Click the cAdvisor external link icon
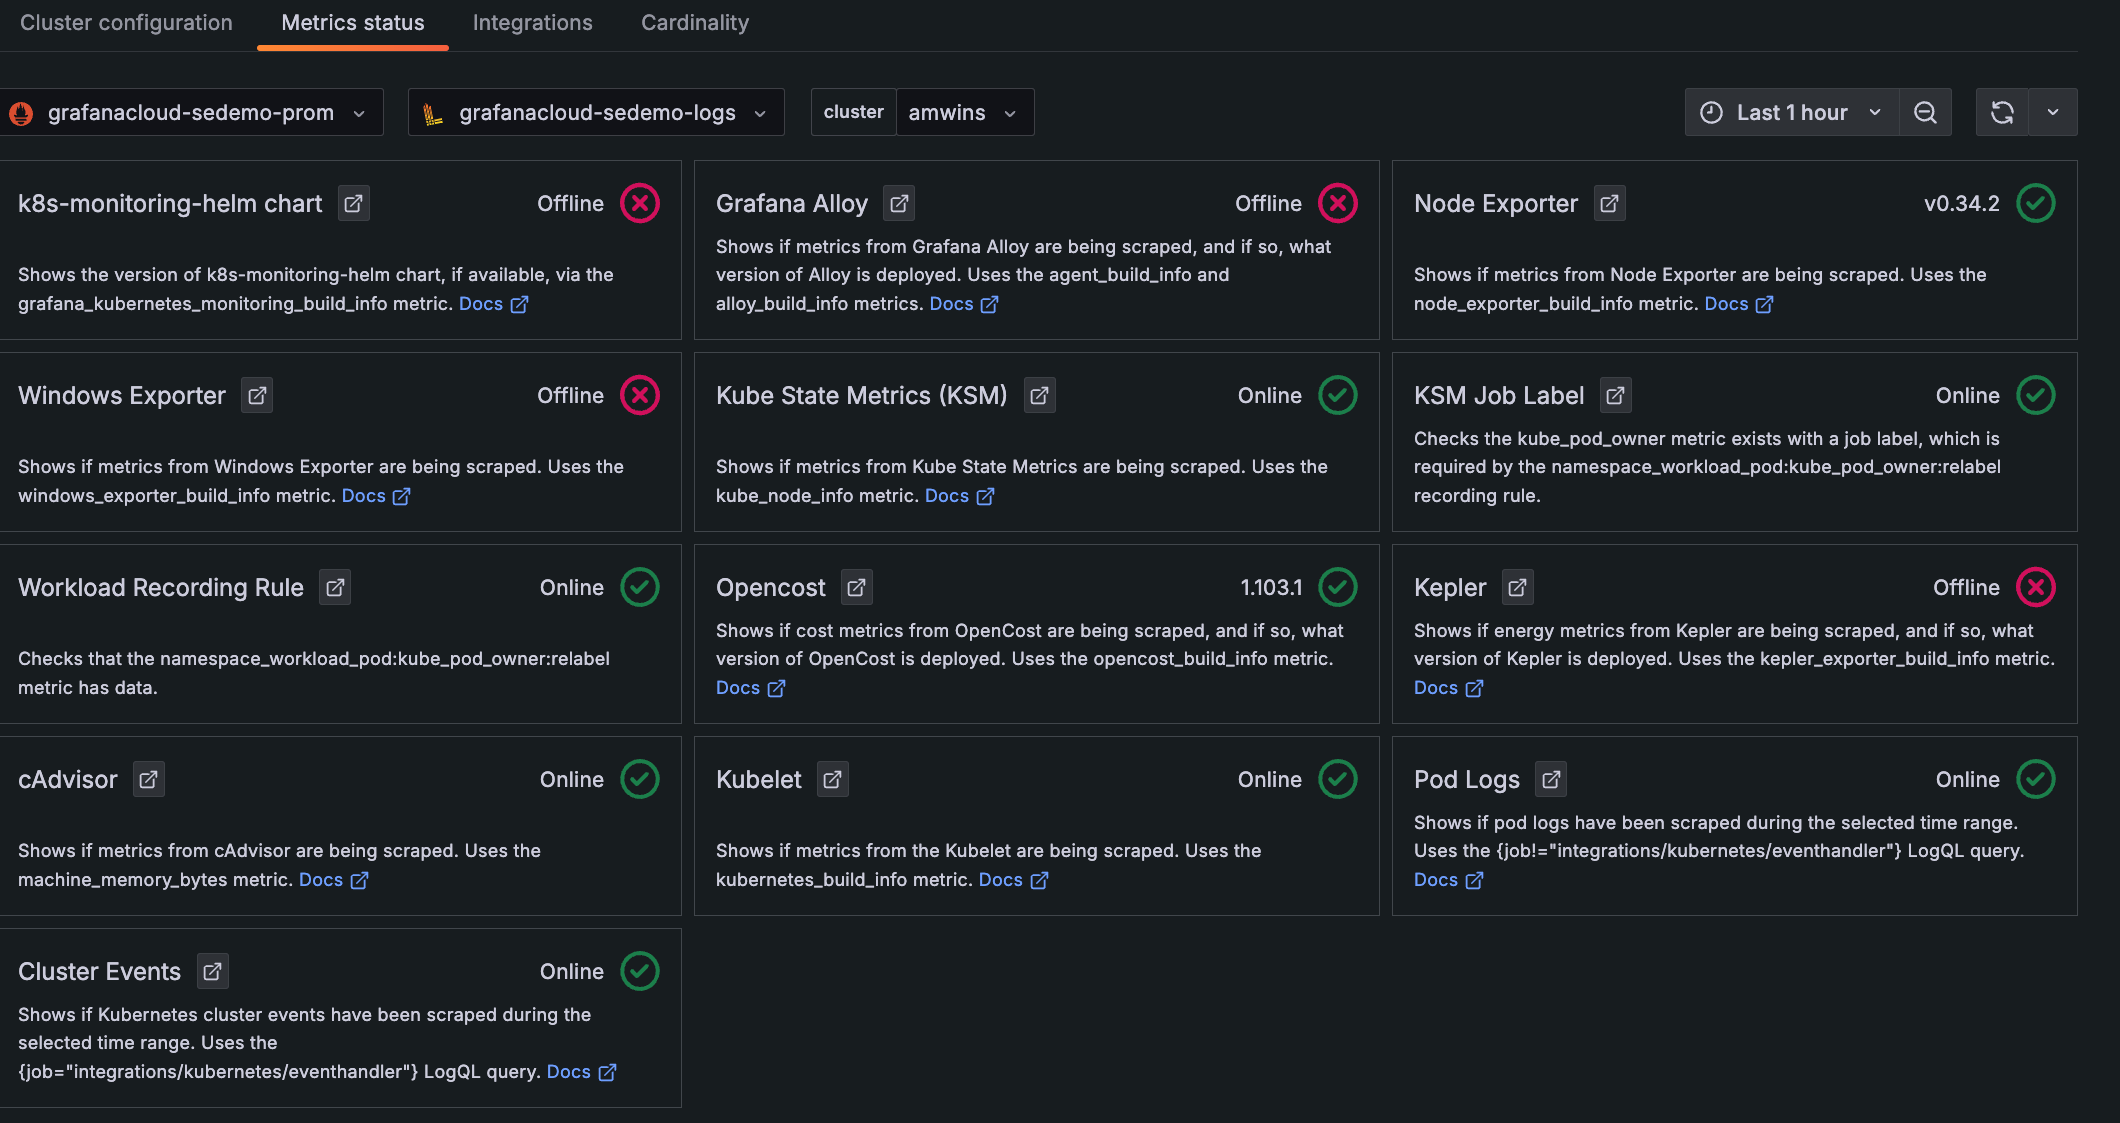The height and width of the screenshot is (1123, 2120). tap(148, 779)
